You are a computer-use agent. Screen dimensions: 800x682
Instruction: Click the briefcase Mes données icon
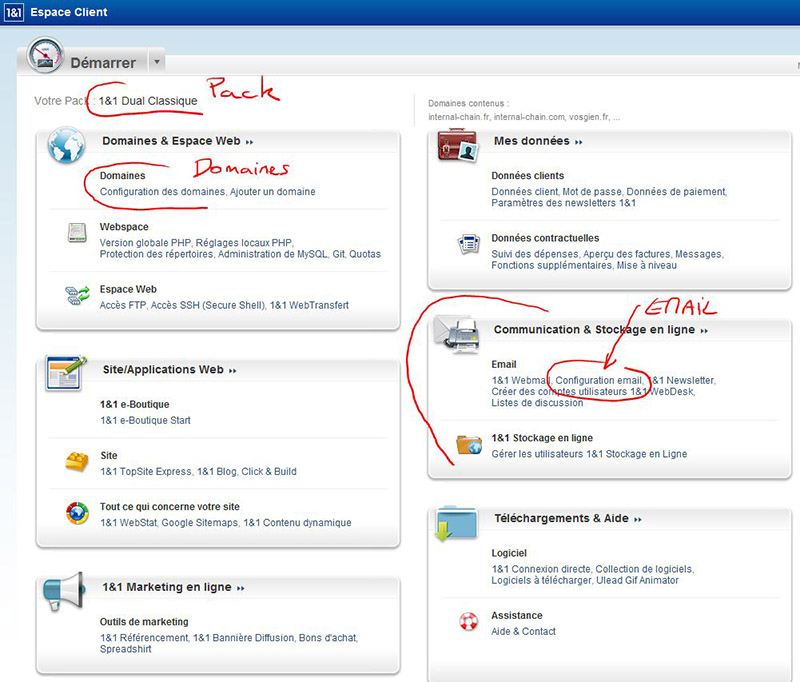tap(458, 145)
